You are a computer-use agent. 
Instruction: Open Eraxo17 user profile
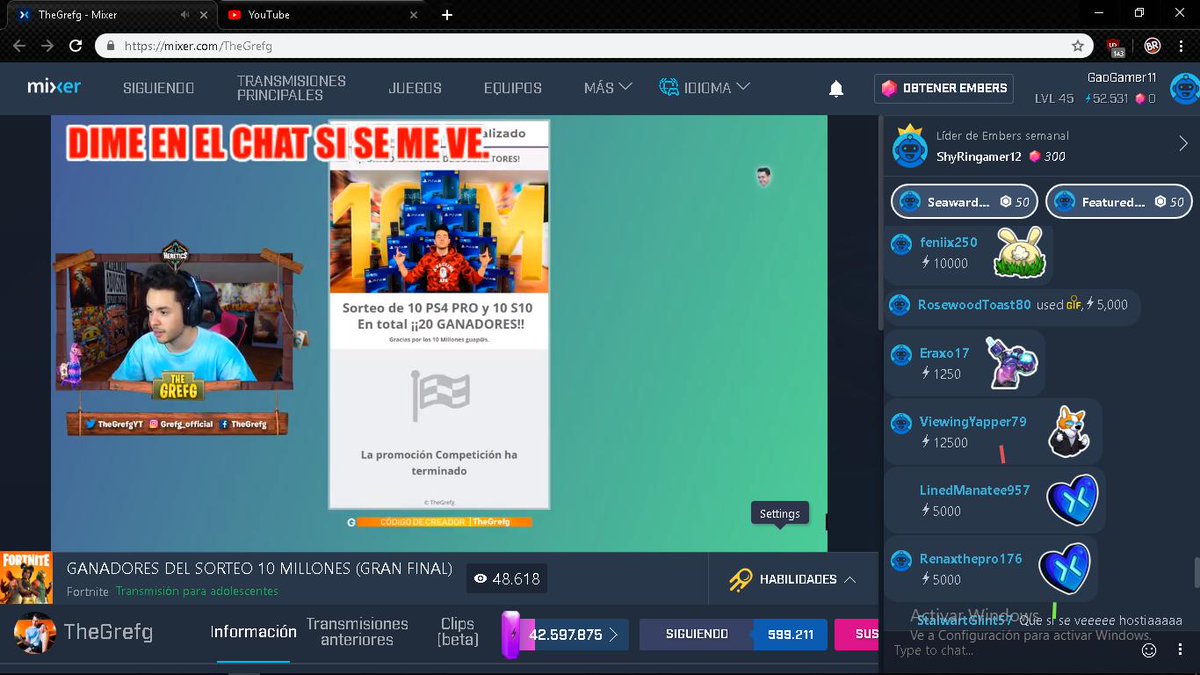(944, 353)
